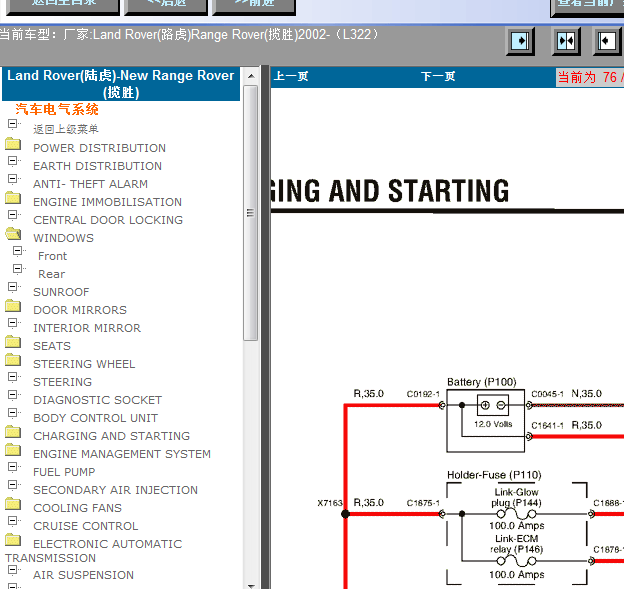624x589 pixels.
Task: Open the CHARGING AND STARTING folder icon
Action: [x=13, y=432]
